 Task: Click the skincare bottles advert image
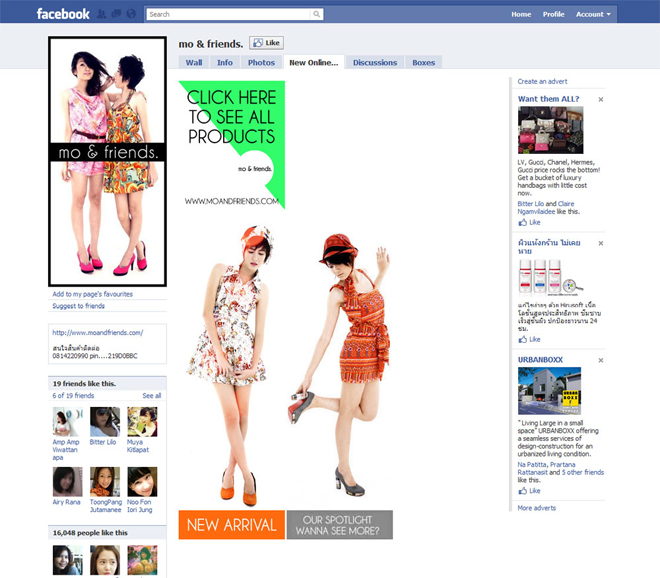(551, 277)
